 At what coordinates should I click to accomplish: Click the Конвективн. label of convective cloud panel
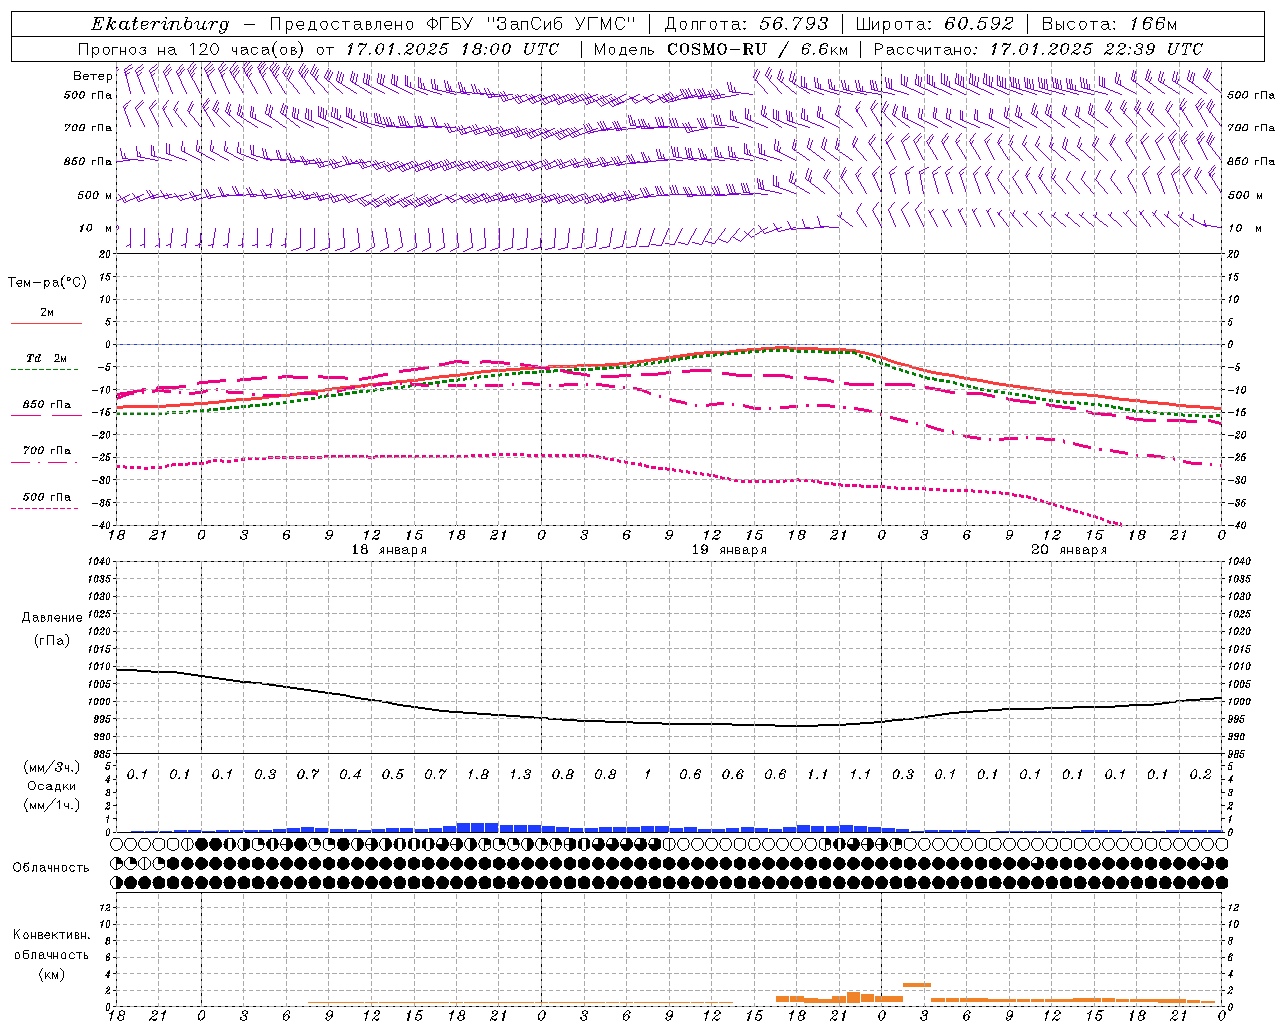tap(51, 935)
